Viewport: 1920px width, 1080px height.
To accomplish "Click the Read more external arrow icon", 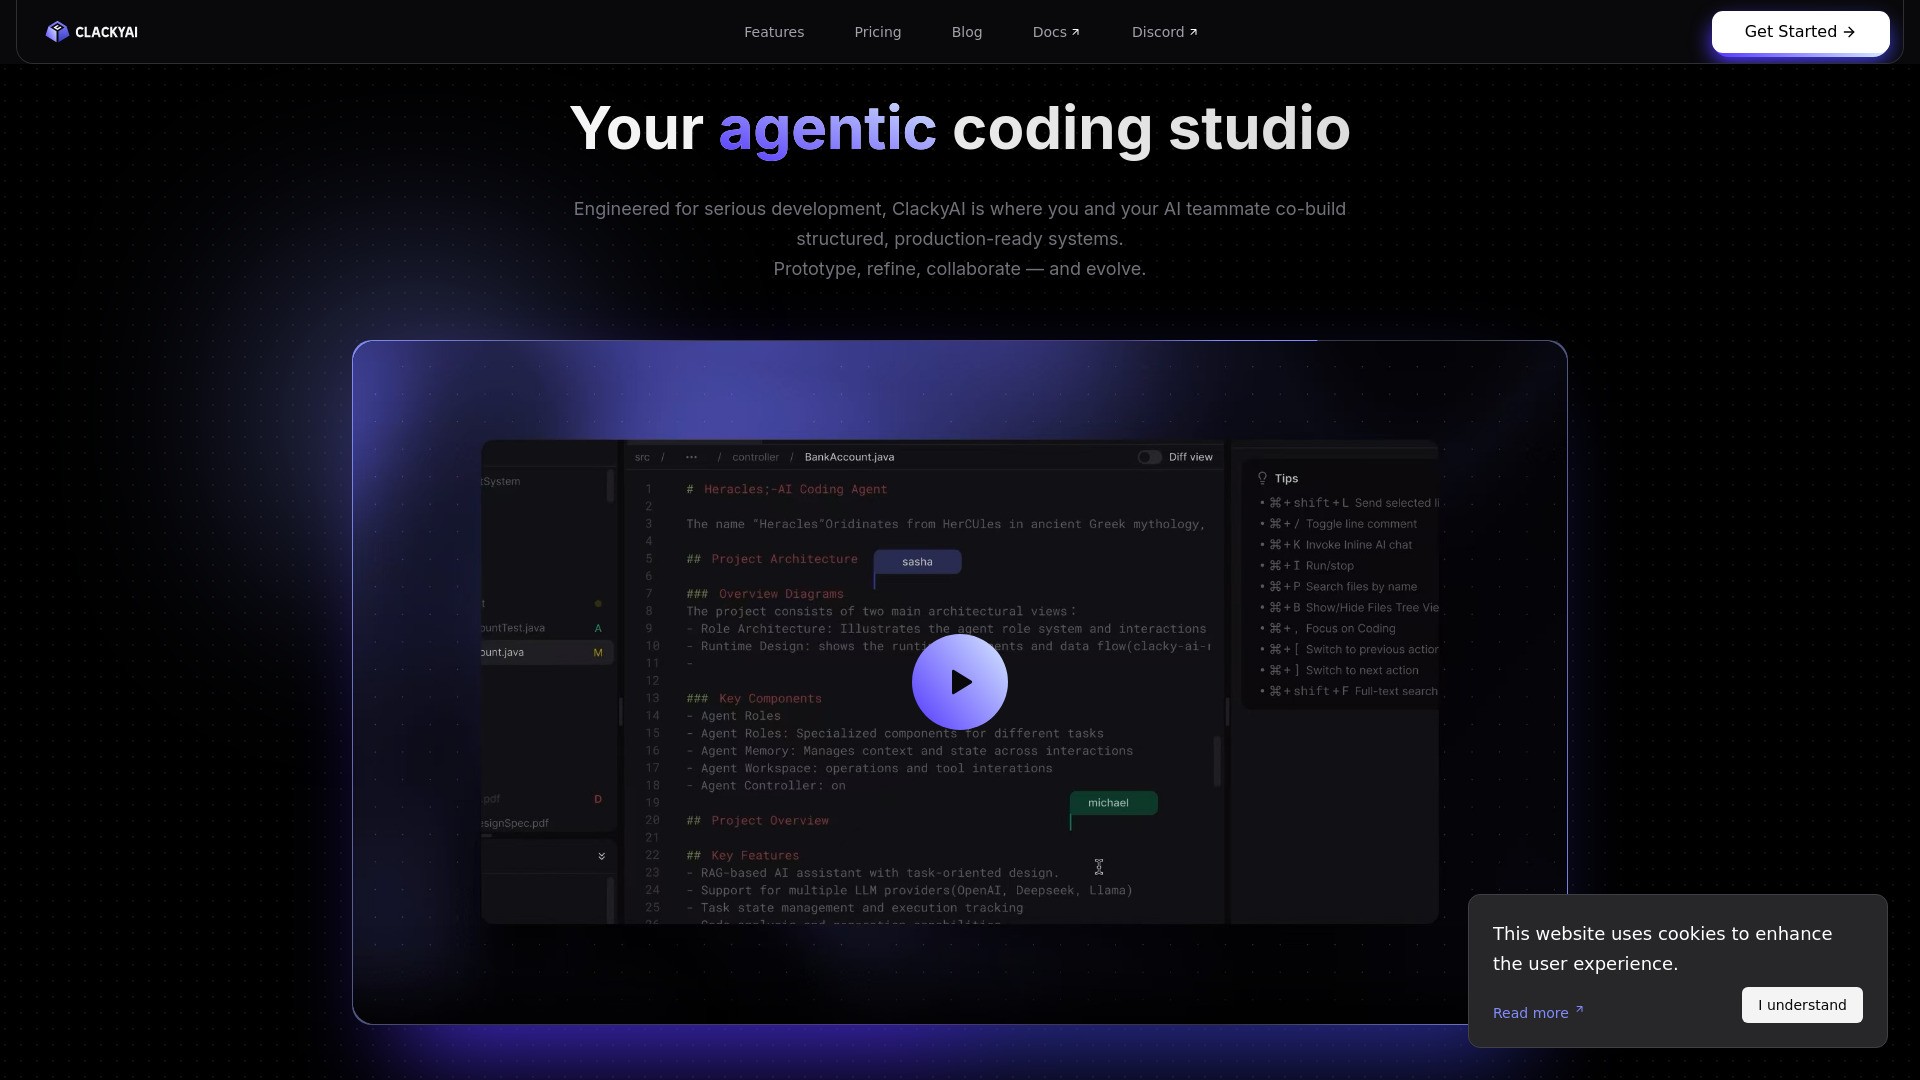I will 1580,1010.
